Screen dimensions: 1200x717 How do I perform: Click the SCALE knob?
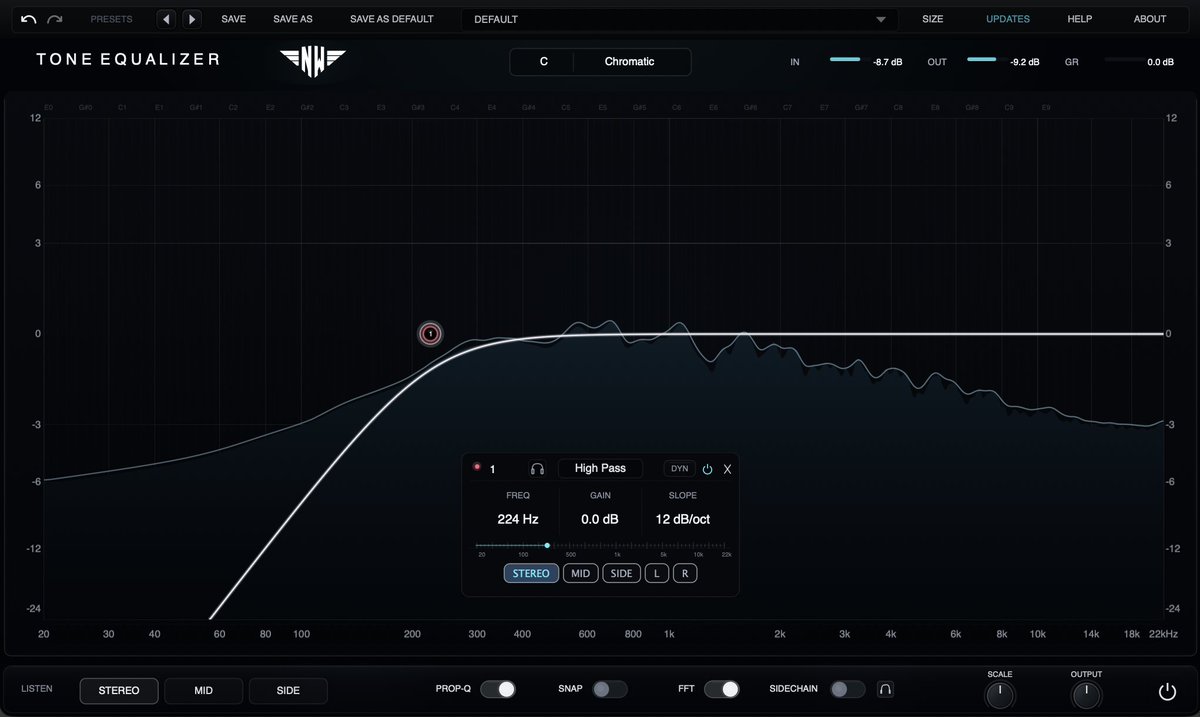click(x=1000, y=695)
